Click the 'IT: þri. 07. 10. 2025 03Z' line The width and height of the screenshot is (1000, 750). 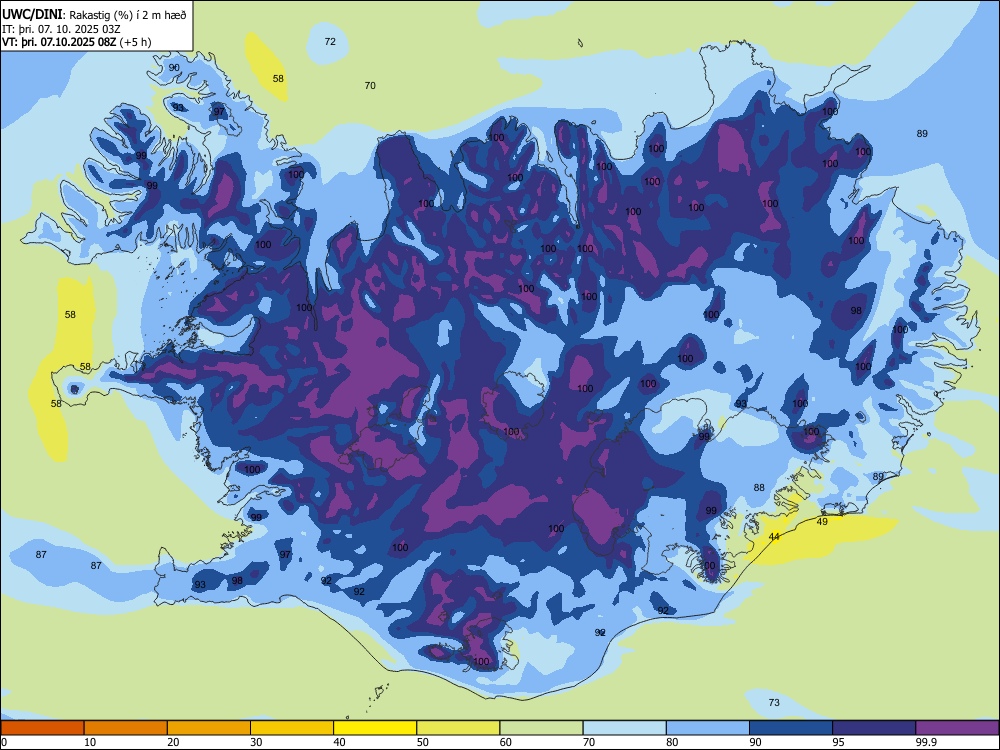61,29
